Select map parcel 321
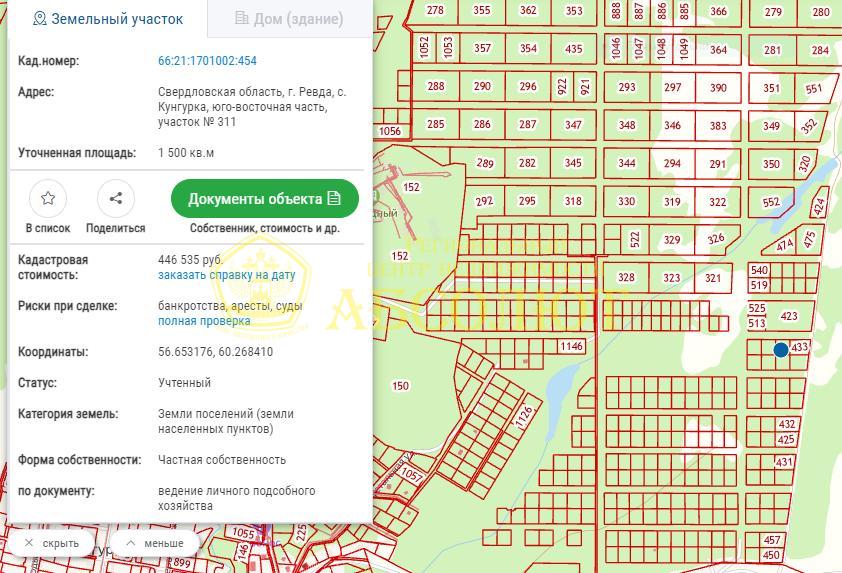This screenshot has width=842, height=573. tap(713, 278)
